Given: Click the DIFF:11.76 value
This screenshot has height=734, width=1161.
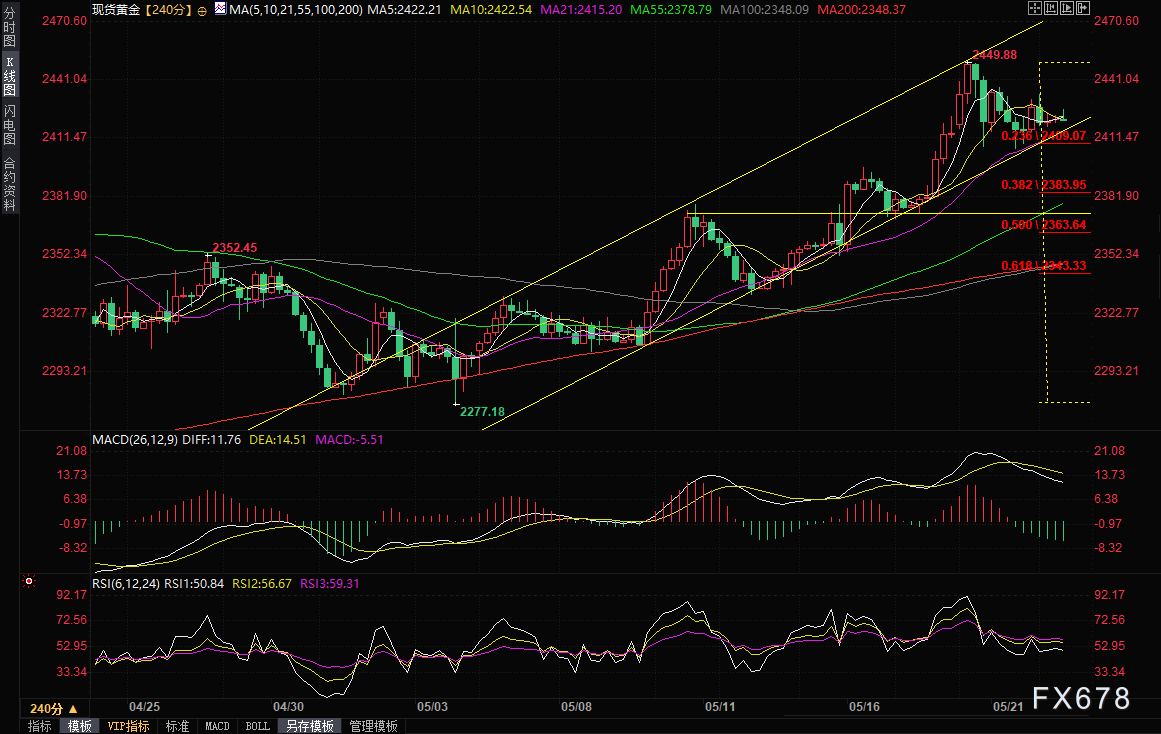Looking at the screenshot, I should pyautogui.click(x=212, y=439).
